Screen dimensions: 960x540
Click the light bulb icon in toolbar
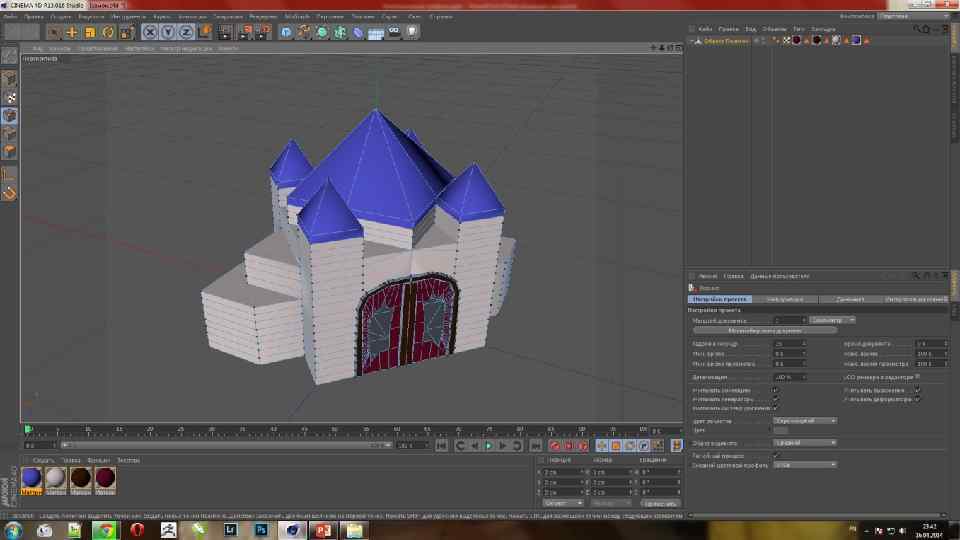point(412,32)
